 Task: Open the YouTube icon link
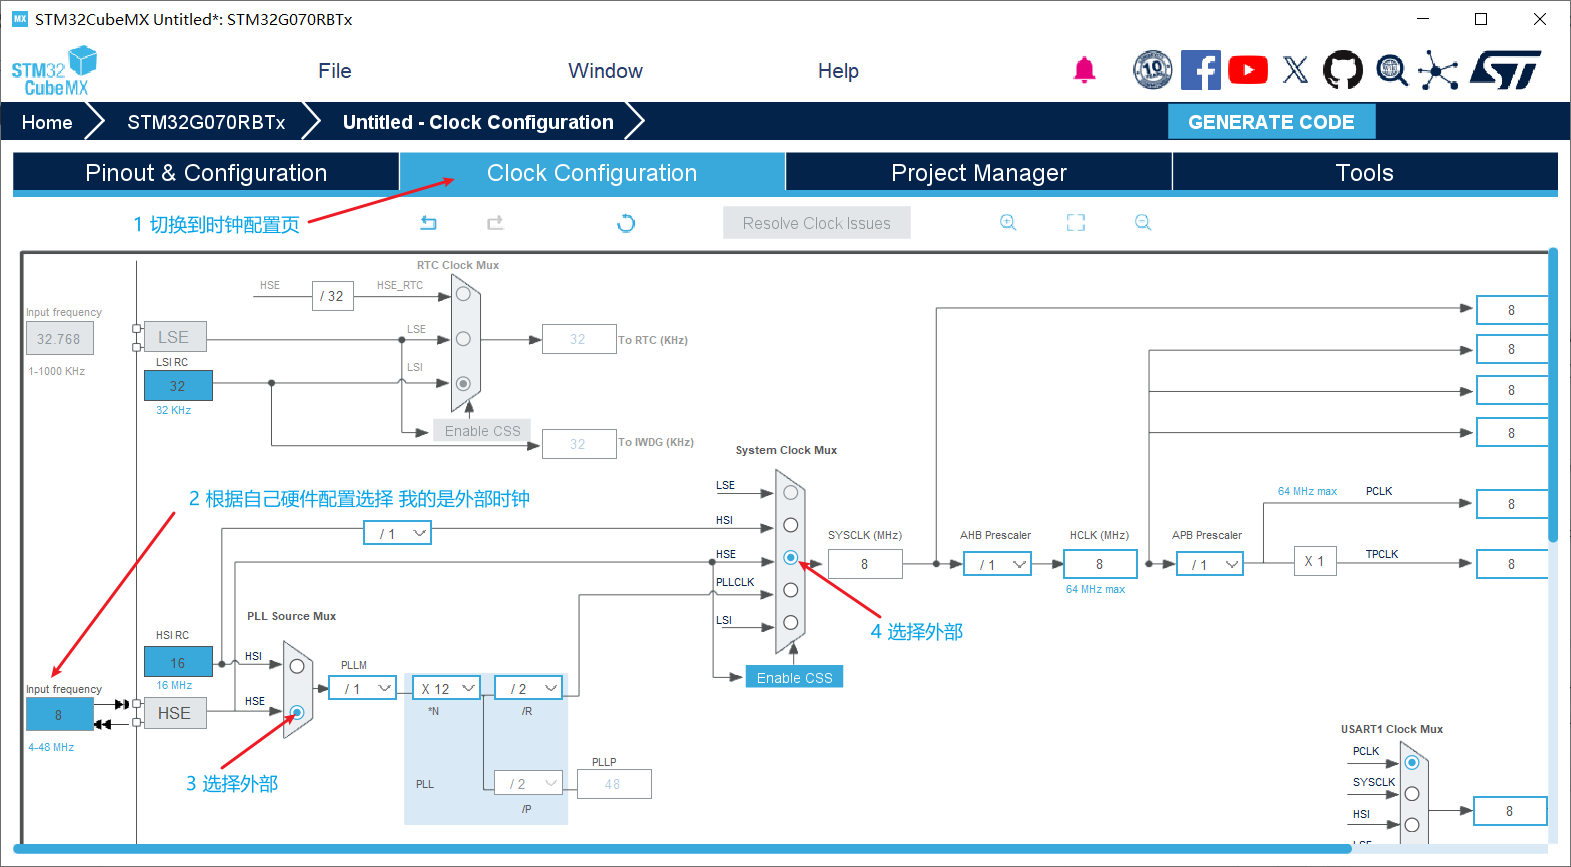click(x=1247, y=70)
